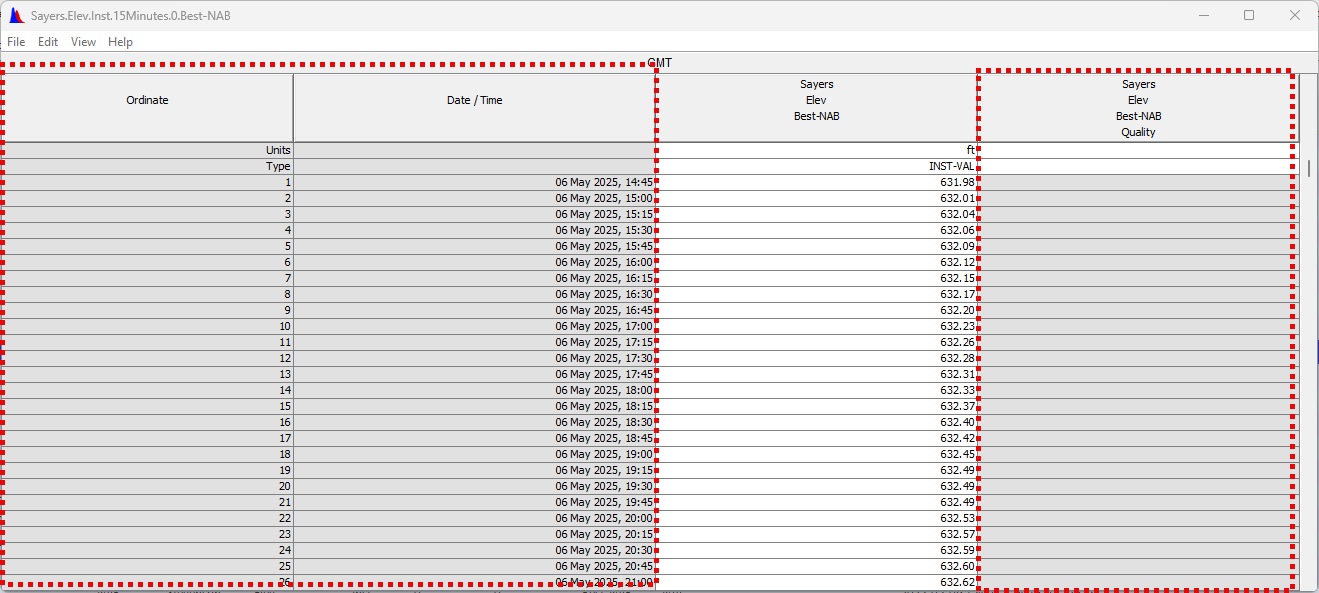
Task: Select the value cell 631.98
Action: coord(816,182)
